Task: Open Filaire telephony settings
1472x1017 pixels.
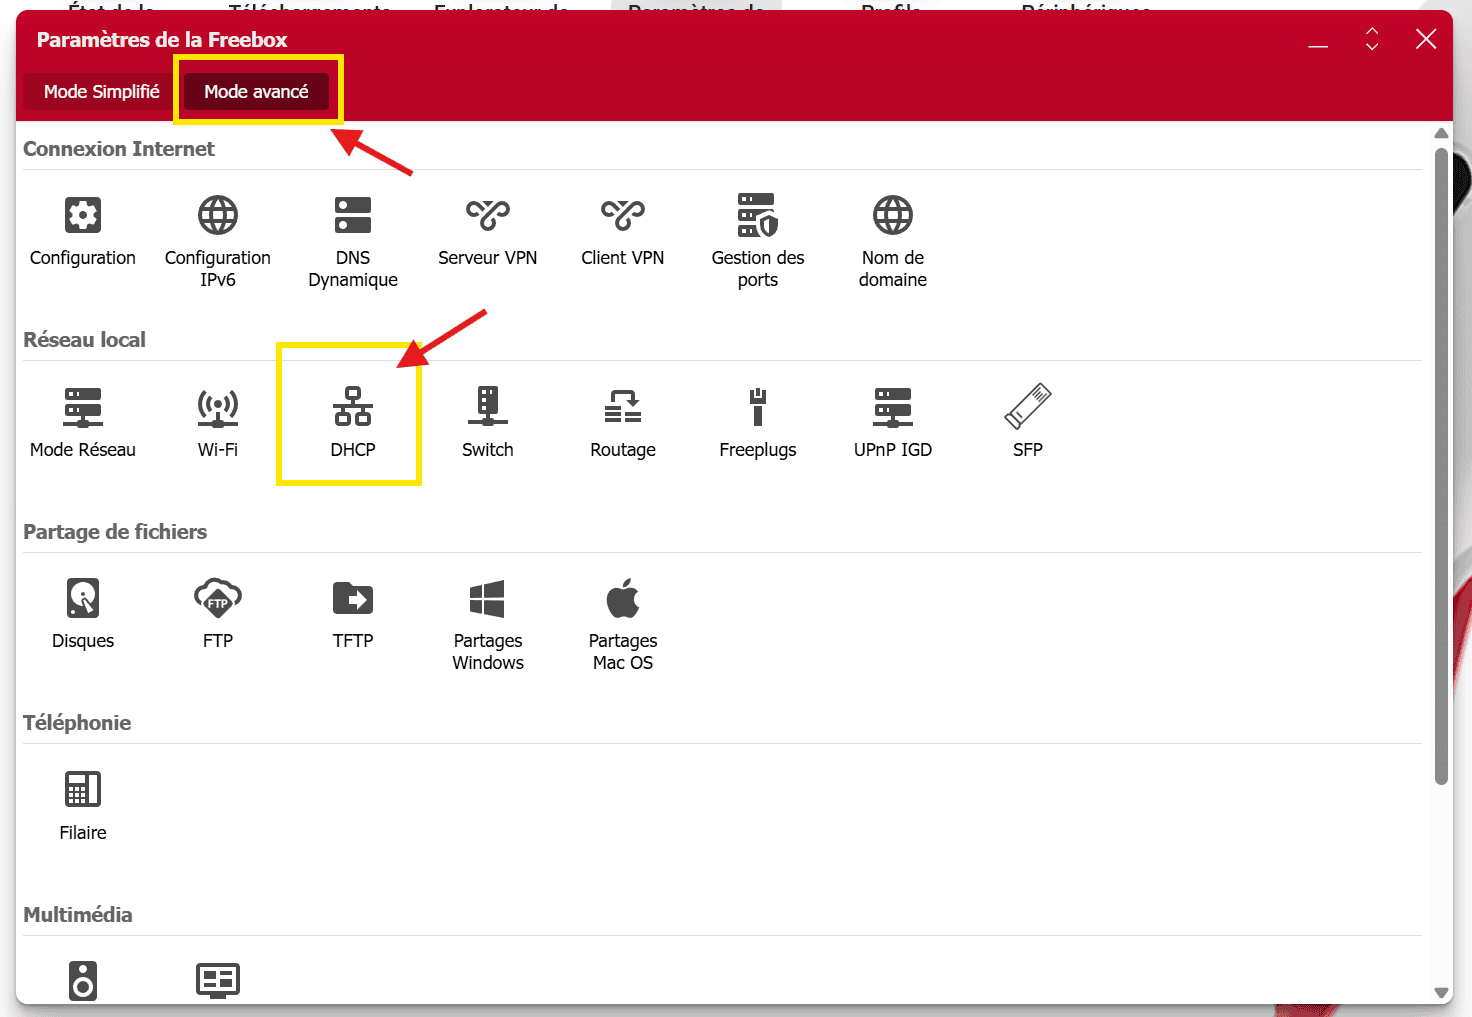Action: click(83, 789)
